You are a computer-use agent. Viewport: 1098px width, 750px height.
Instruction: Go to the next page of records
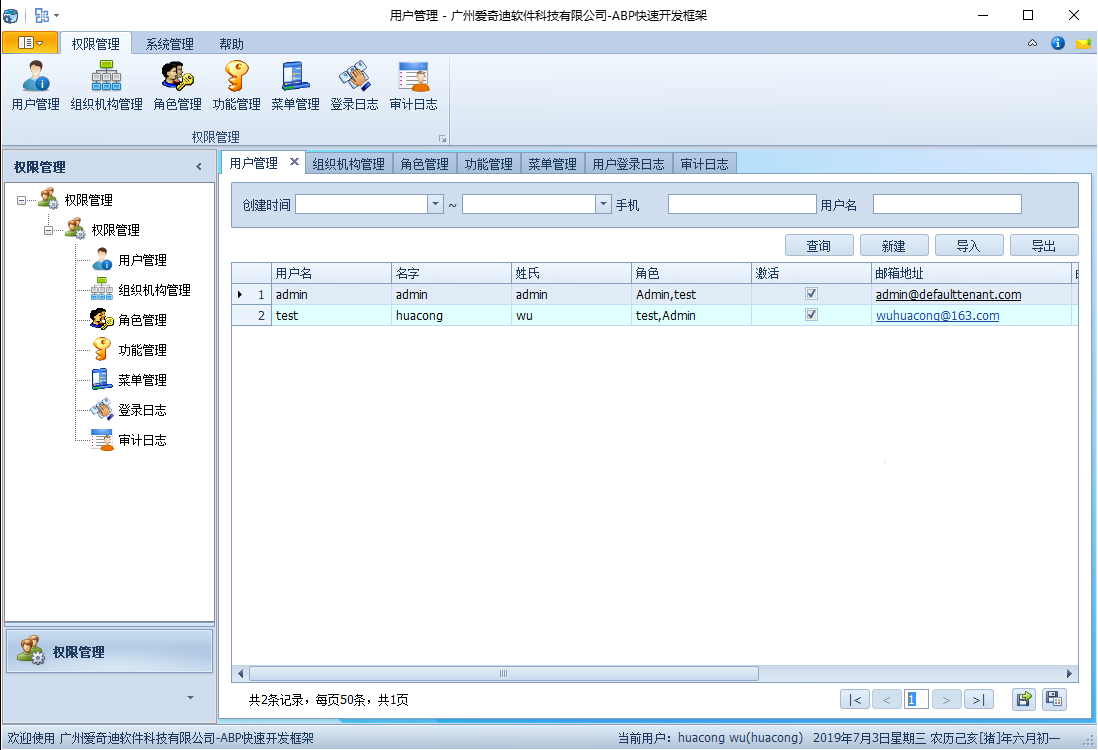(946, 700)
